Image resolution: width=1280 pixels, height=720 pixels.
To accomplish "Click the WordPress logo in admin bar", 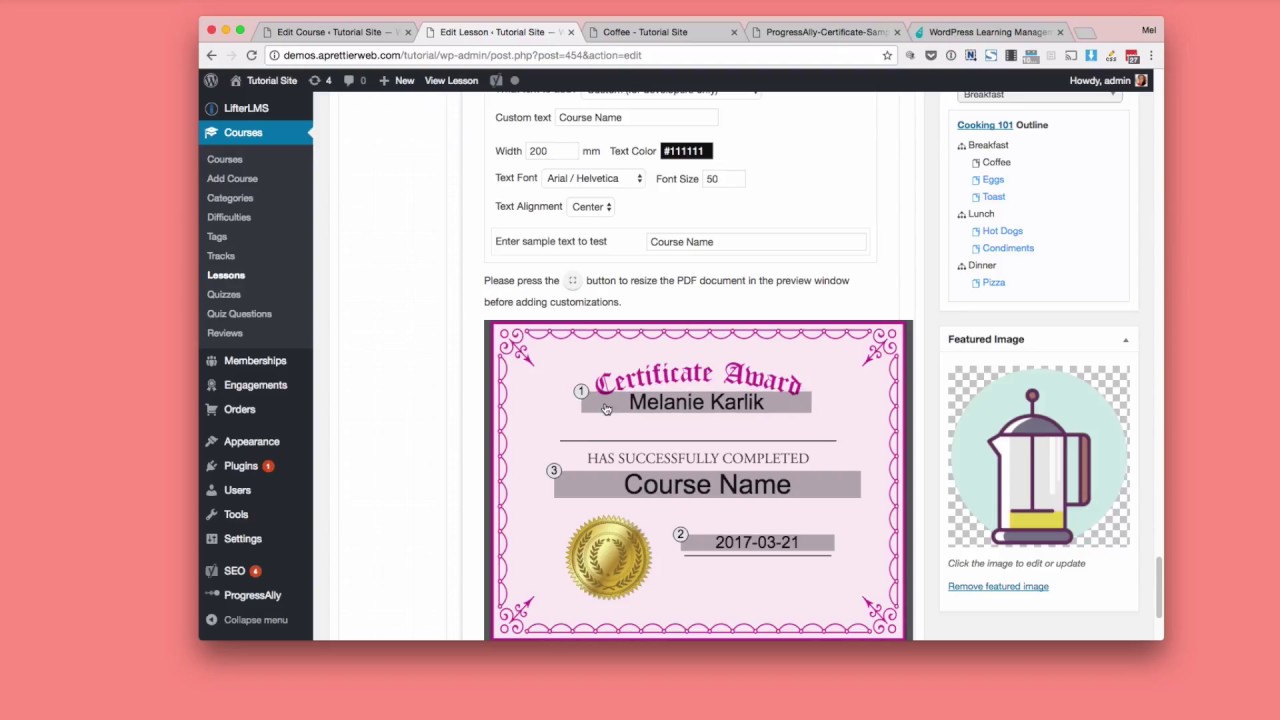I will coord(211,80).
